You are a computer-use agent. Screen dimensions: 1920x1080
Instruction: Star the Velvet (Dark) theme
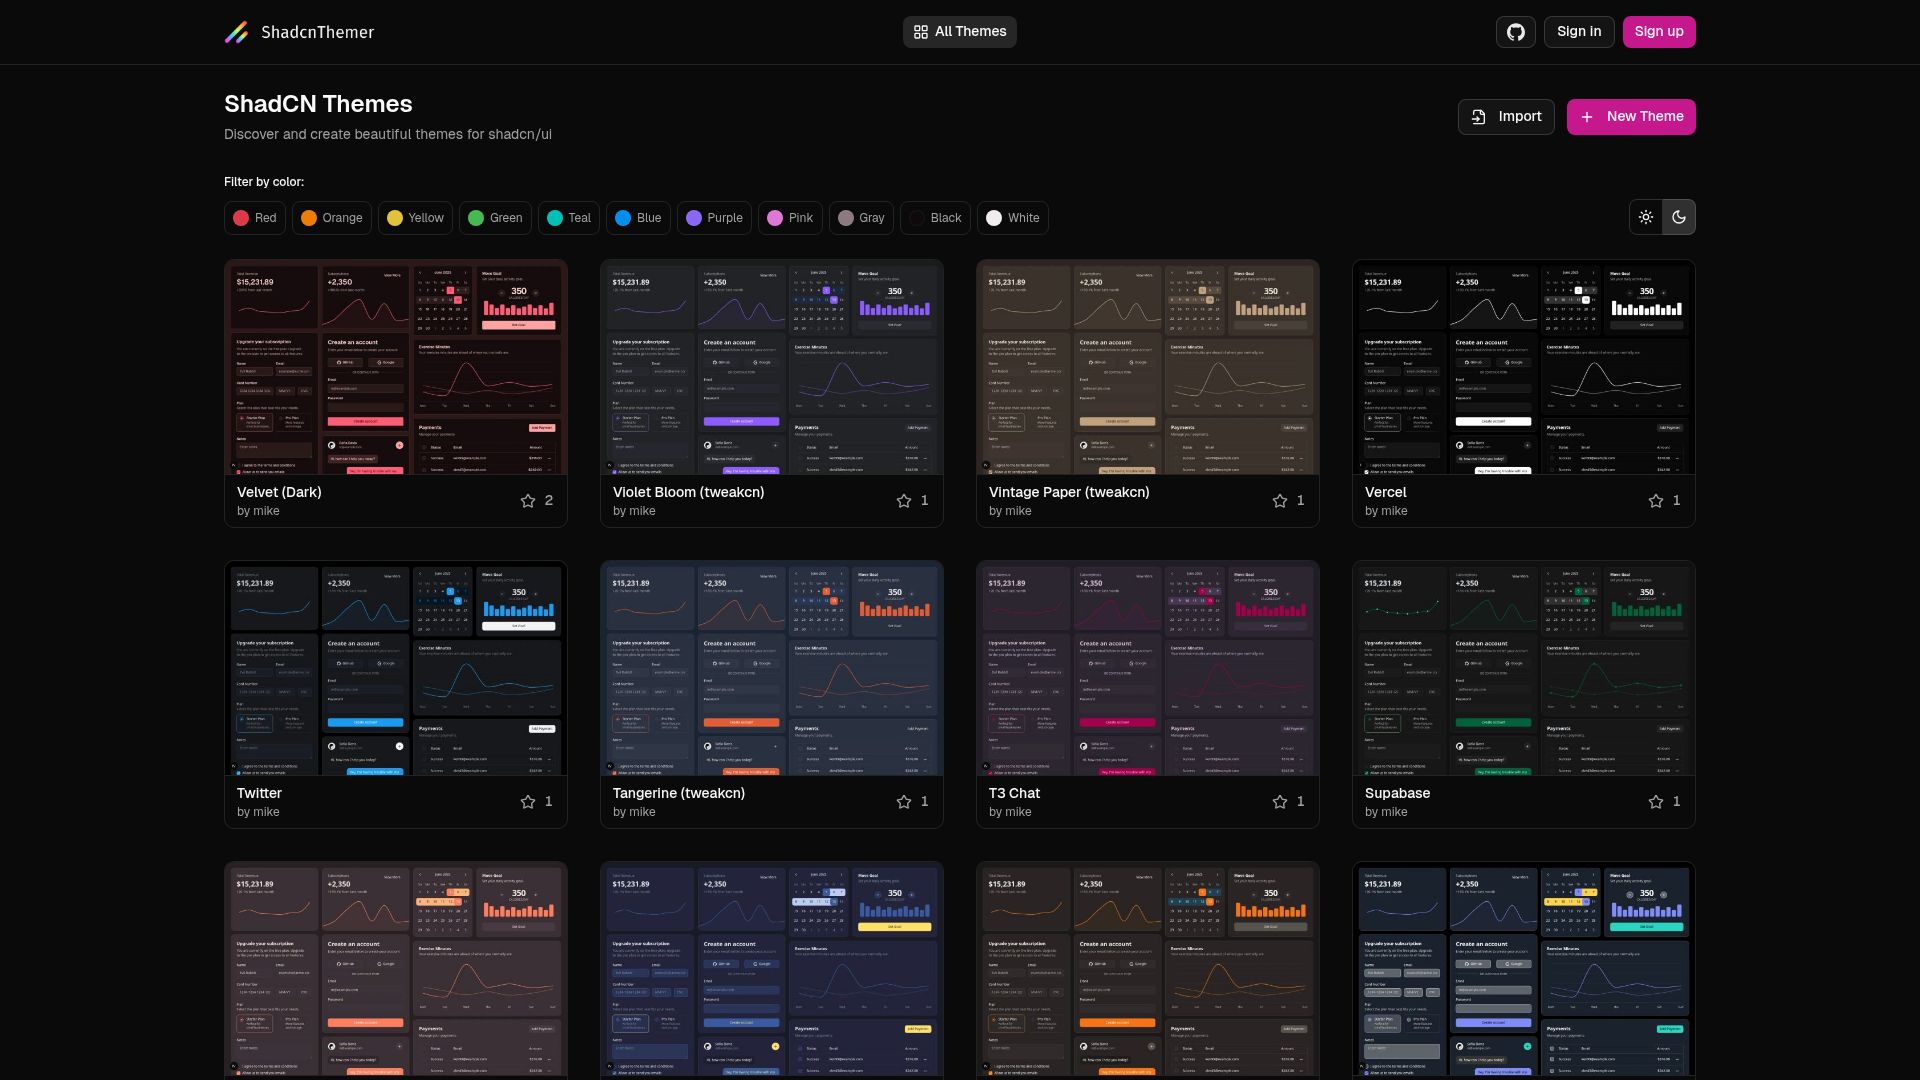click(x=528, y=501)
